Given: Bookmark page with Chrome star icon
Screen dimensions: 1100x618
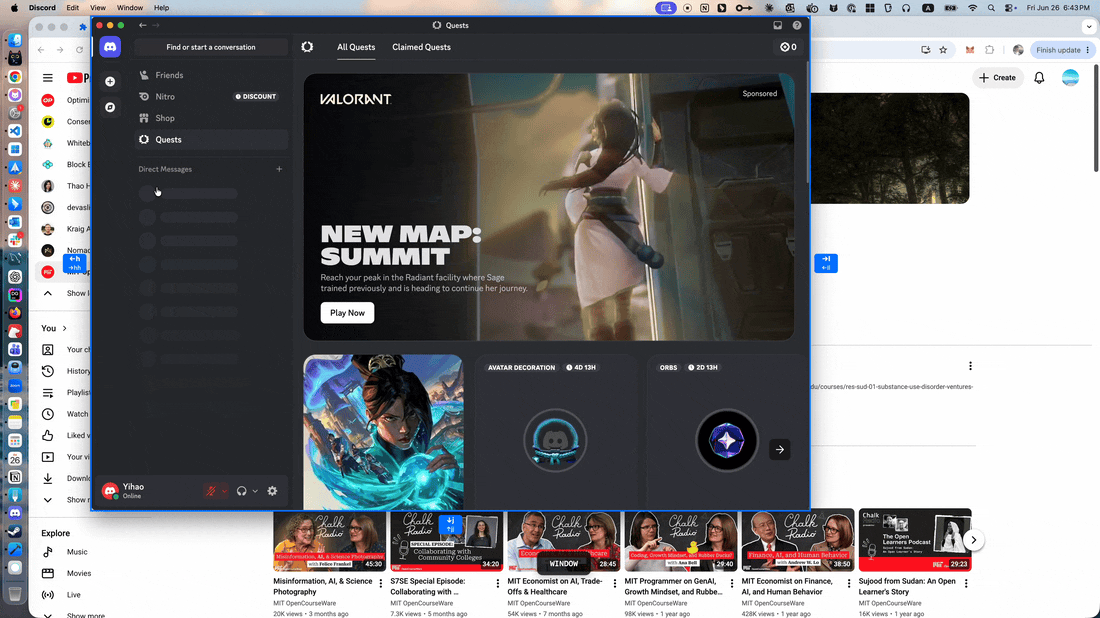Looking at the screenshot, I should click(944, 50).
